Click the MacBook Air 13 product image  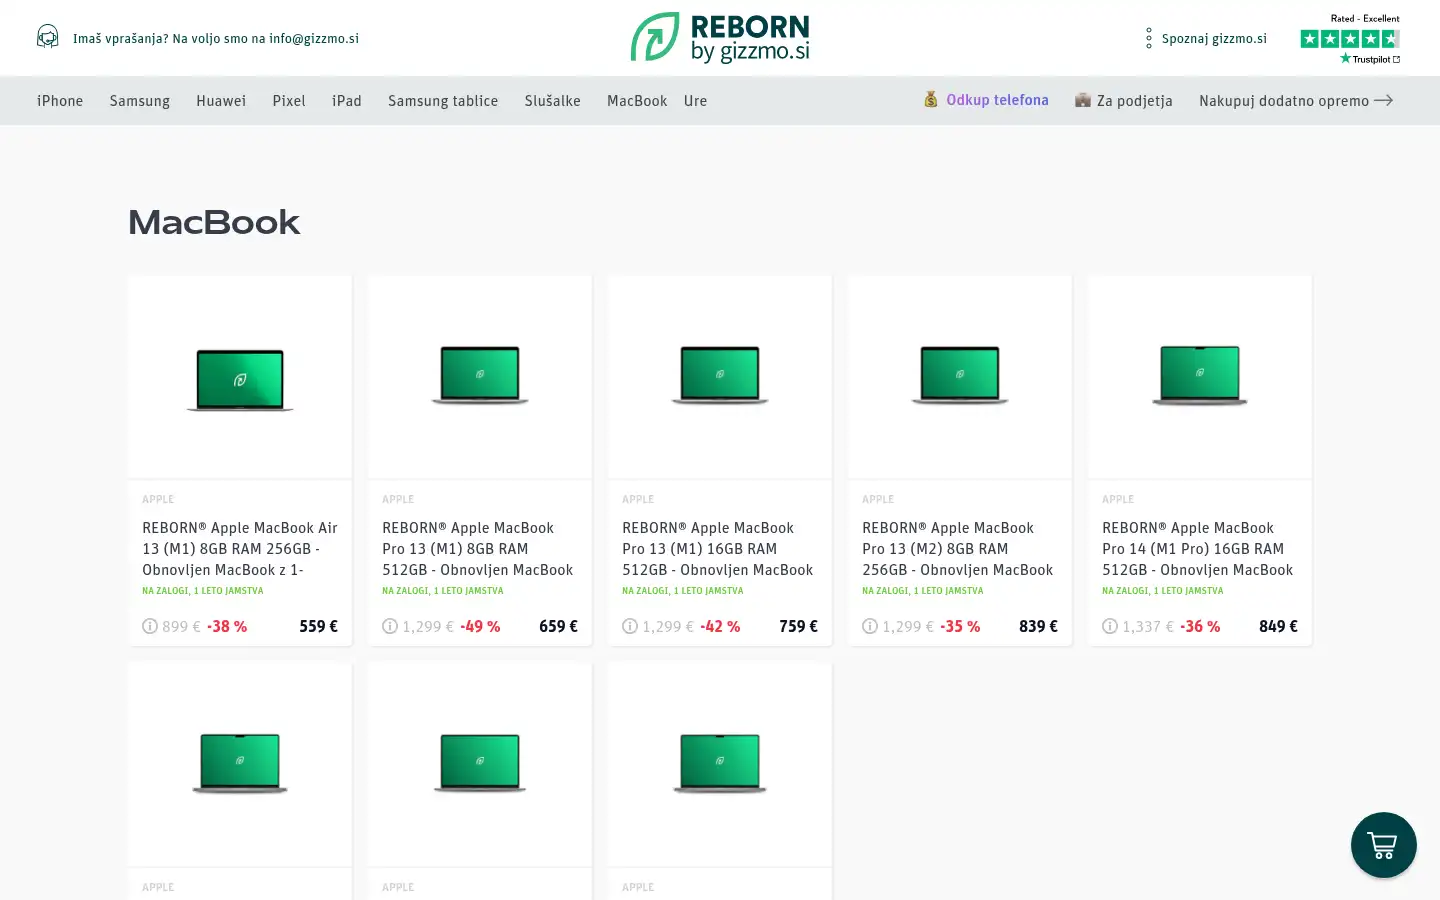[x=240, y=379]
